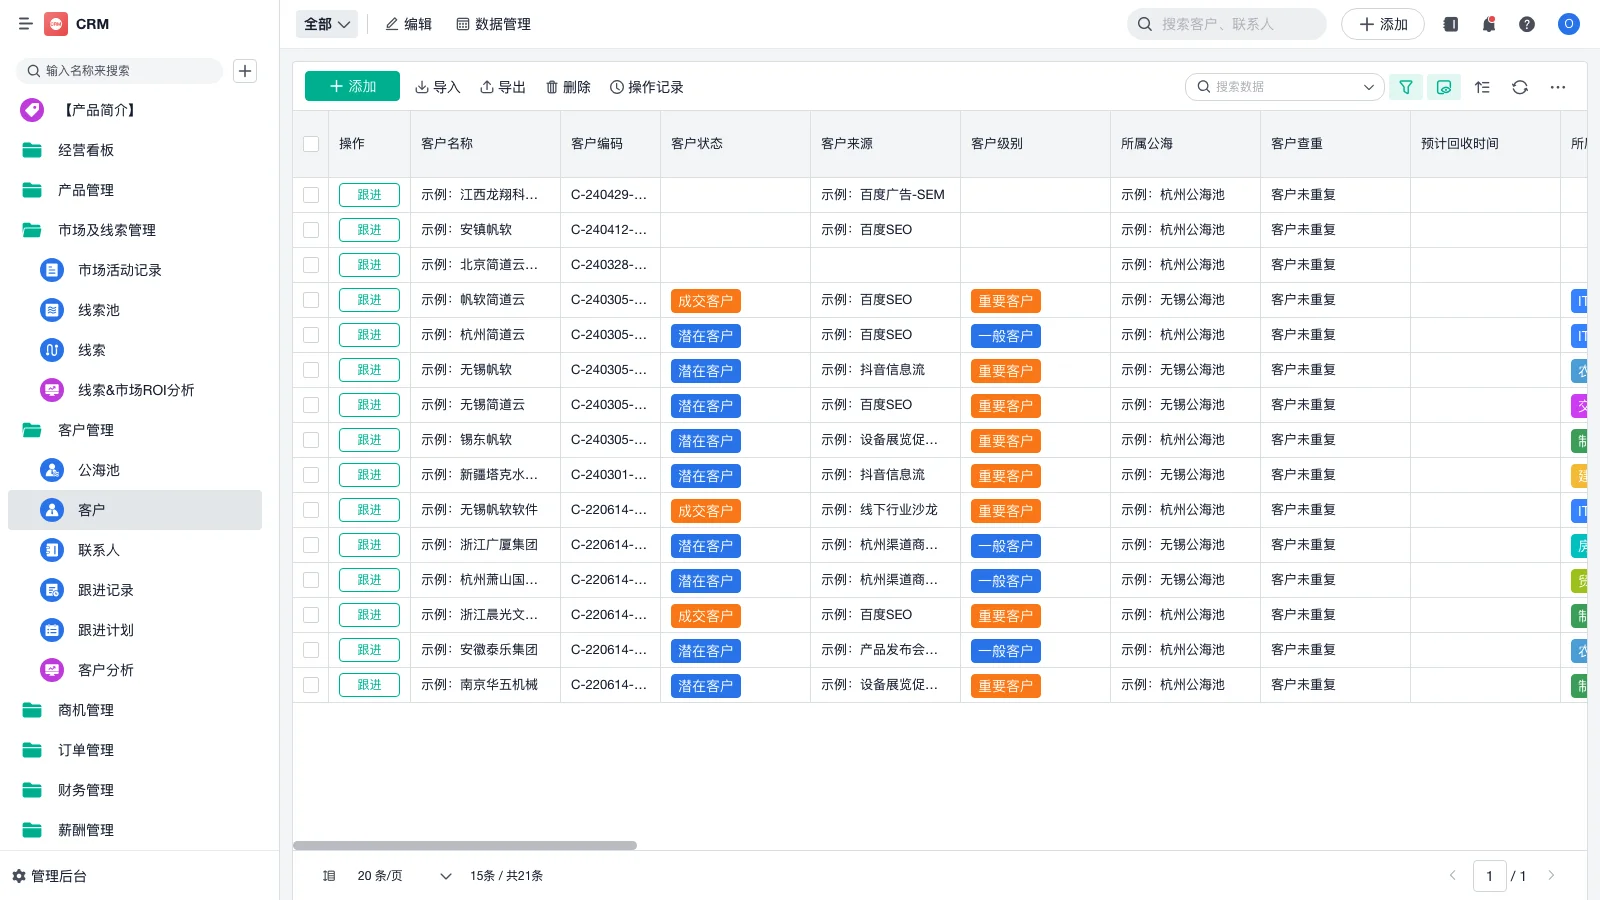Open the user avatar menu
1600x900 pixels.
(x=1569, y=24)
